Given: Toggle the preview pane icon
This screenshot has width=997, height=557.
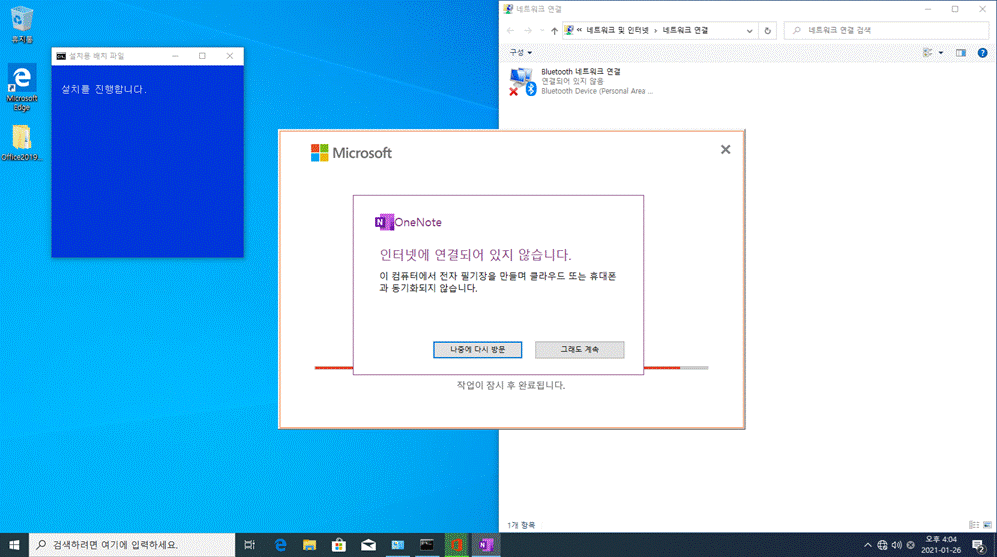Looking at the screenshot, I should point(961,53).
